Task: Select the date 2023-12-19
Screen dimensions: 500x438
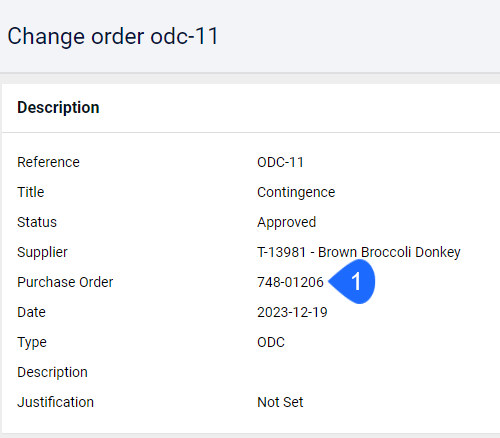Action: [x=292, y=312]
